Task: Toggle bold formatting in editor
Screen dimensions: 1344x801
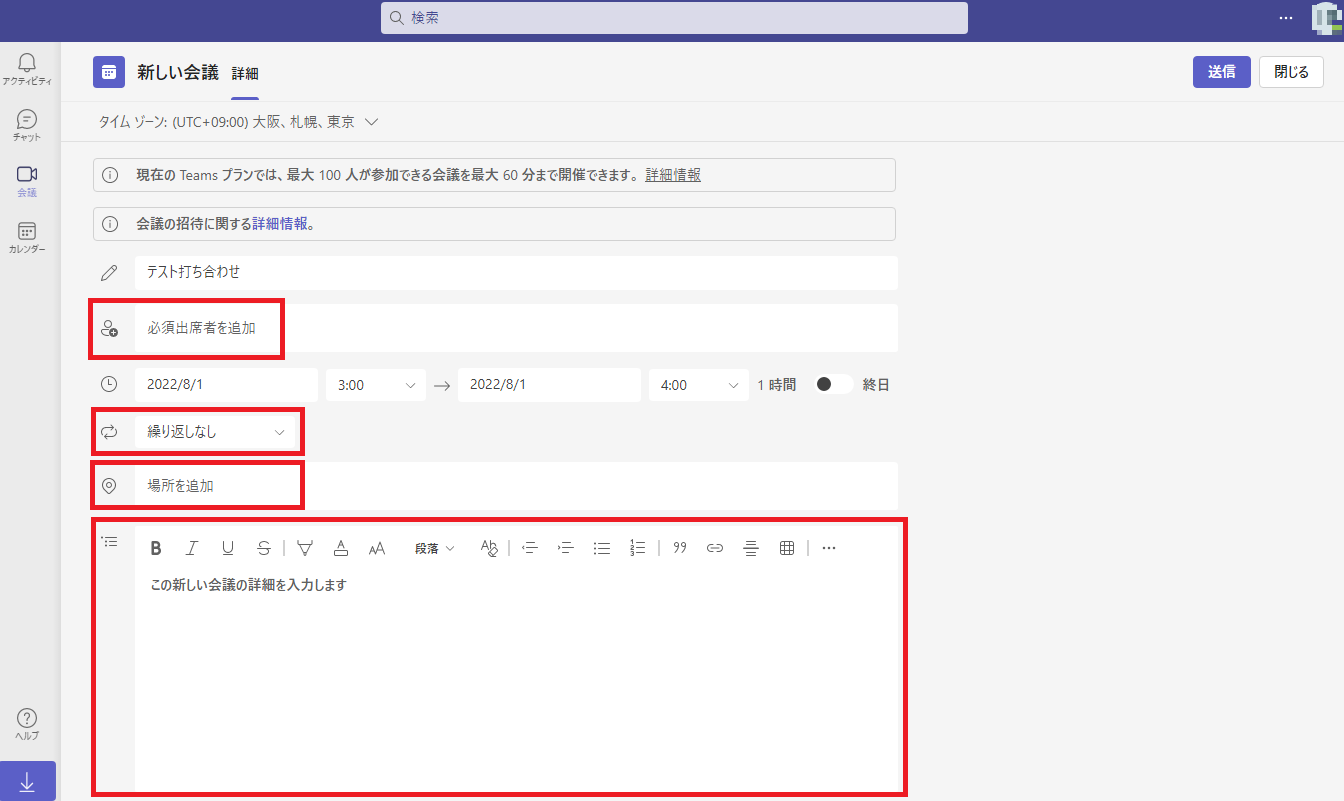Action: 156,548
